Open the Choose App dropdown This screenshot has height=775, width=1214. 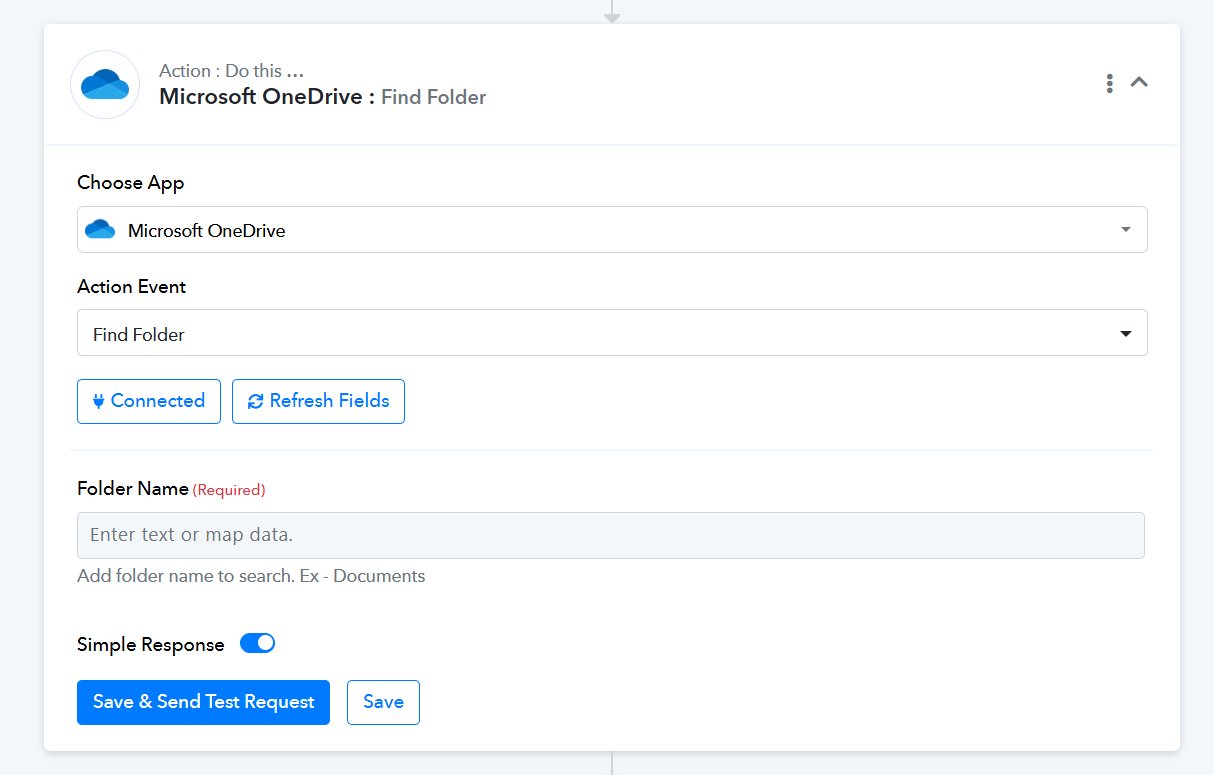pyautogui.click(x=612, y=230)
